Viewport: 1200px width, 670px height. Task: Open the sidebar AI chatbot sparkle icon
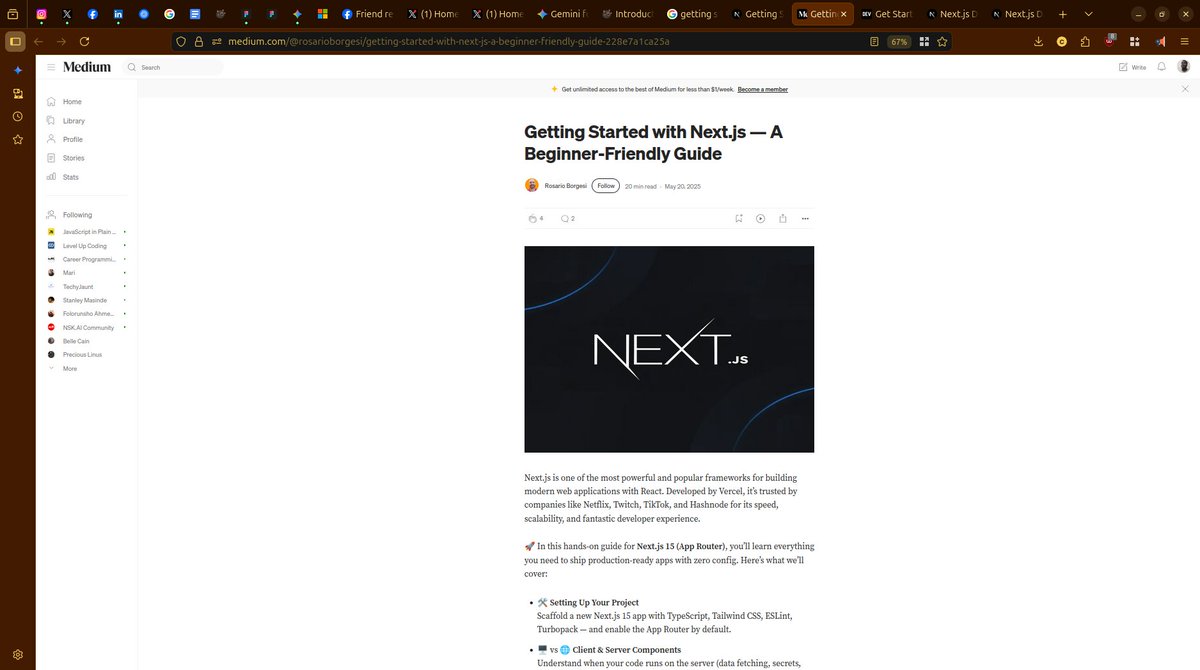pyautogui.click(x=17, y=70)
